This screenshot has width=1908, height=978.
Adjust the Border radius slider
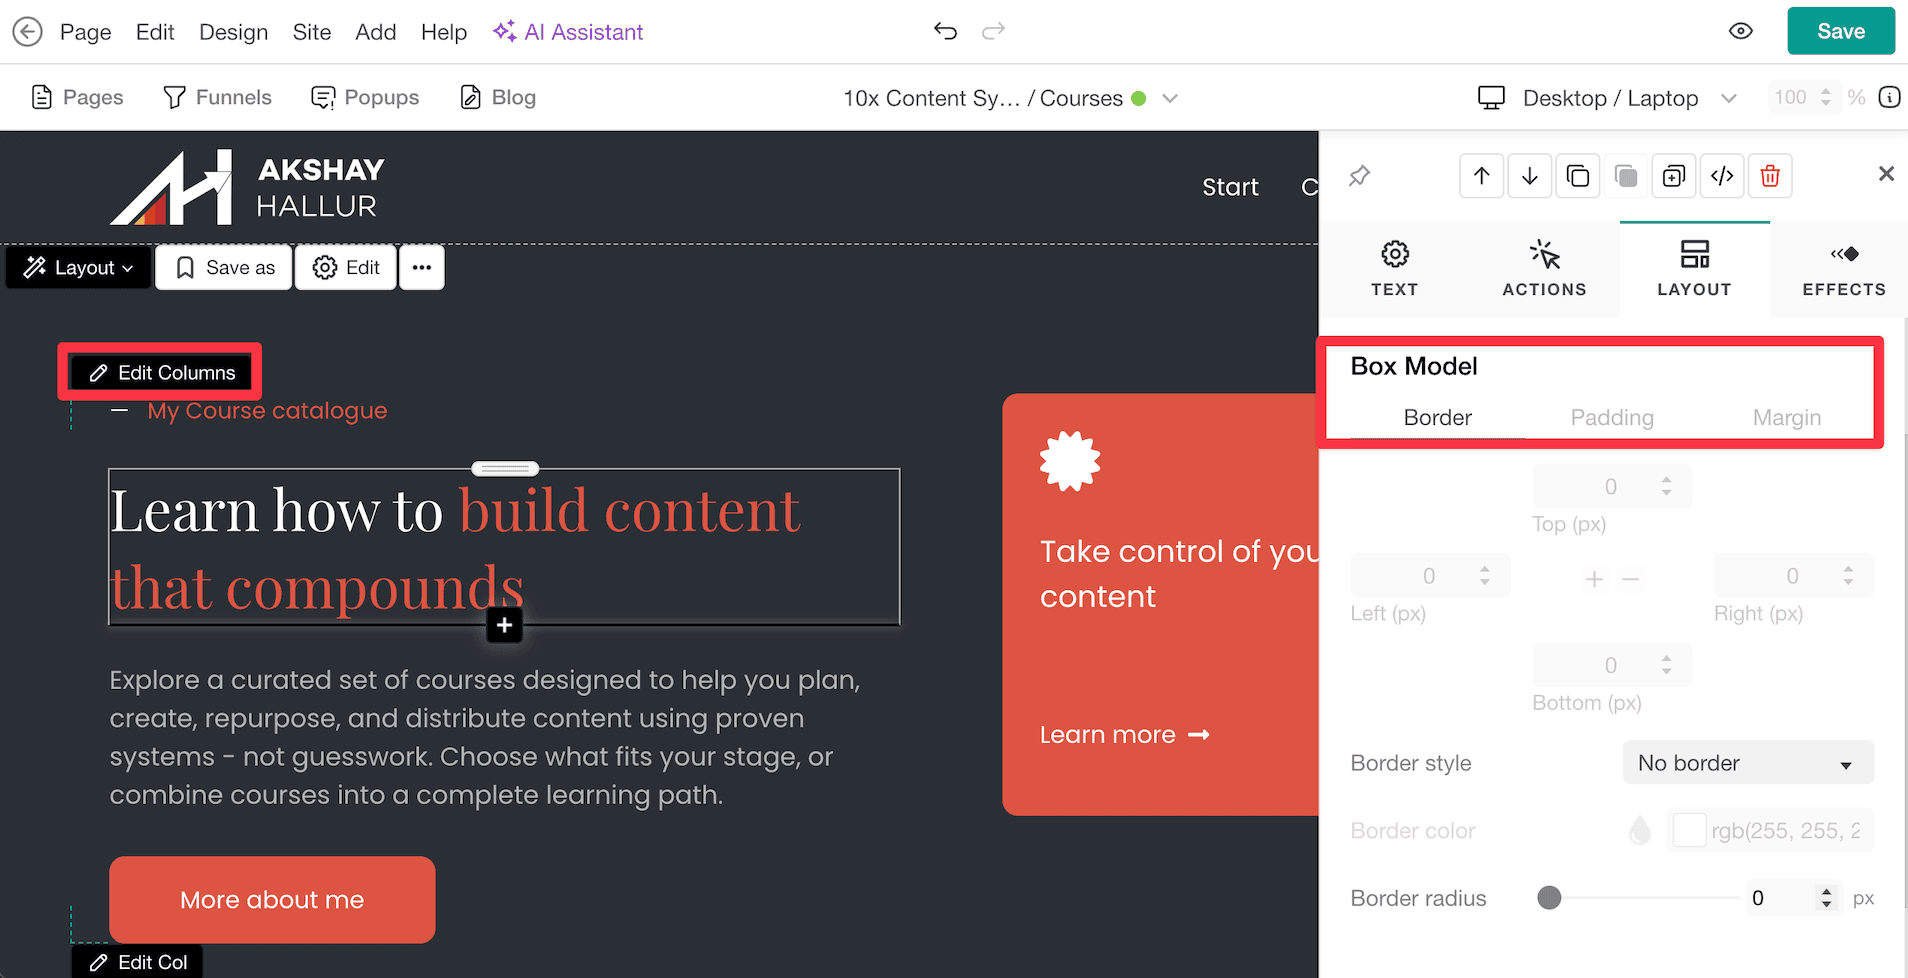pyautogui.click(x=1549, y=898)
